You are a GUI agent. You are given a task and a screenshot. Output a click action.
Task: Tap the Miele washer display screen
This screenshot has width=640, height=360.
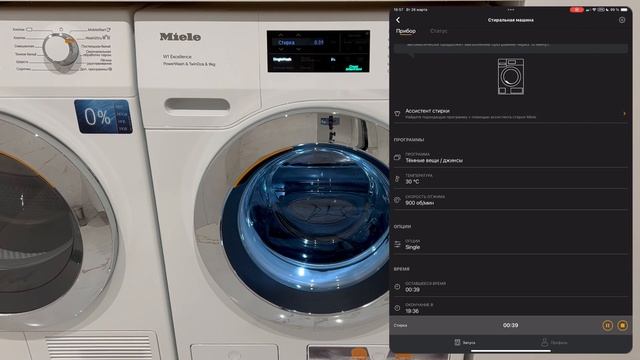[x=318, y=51]
